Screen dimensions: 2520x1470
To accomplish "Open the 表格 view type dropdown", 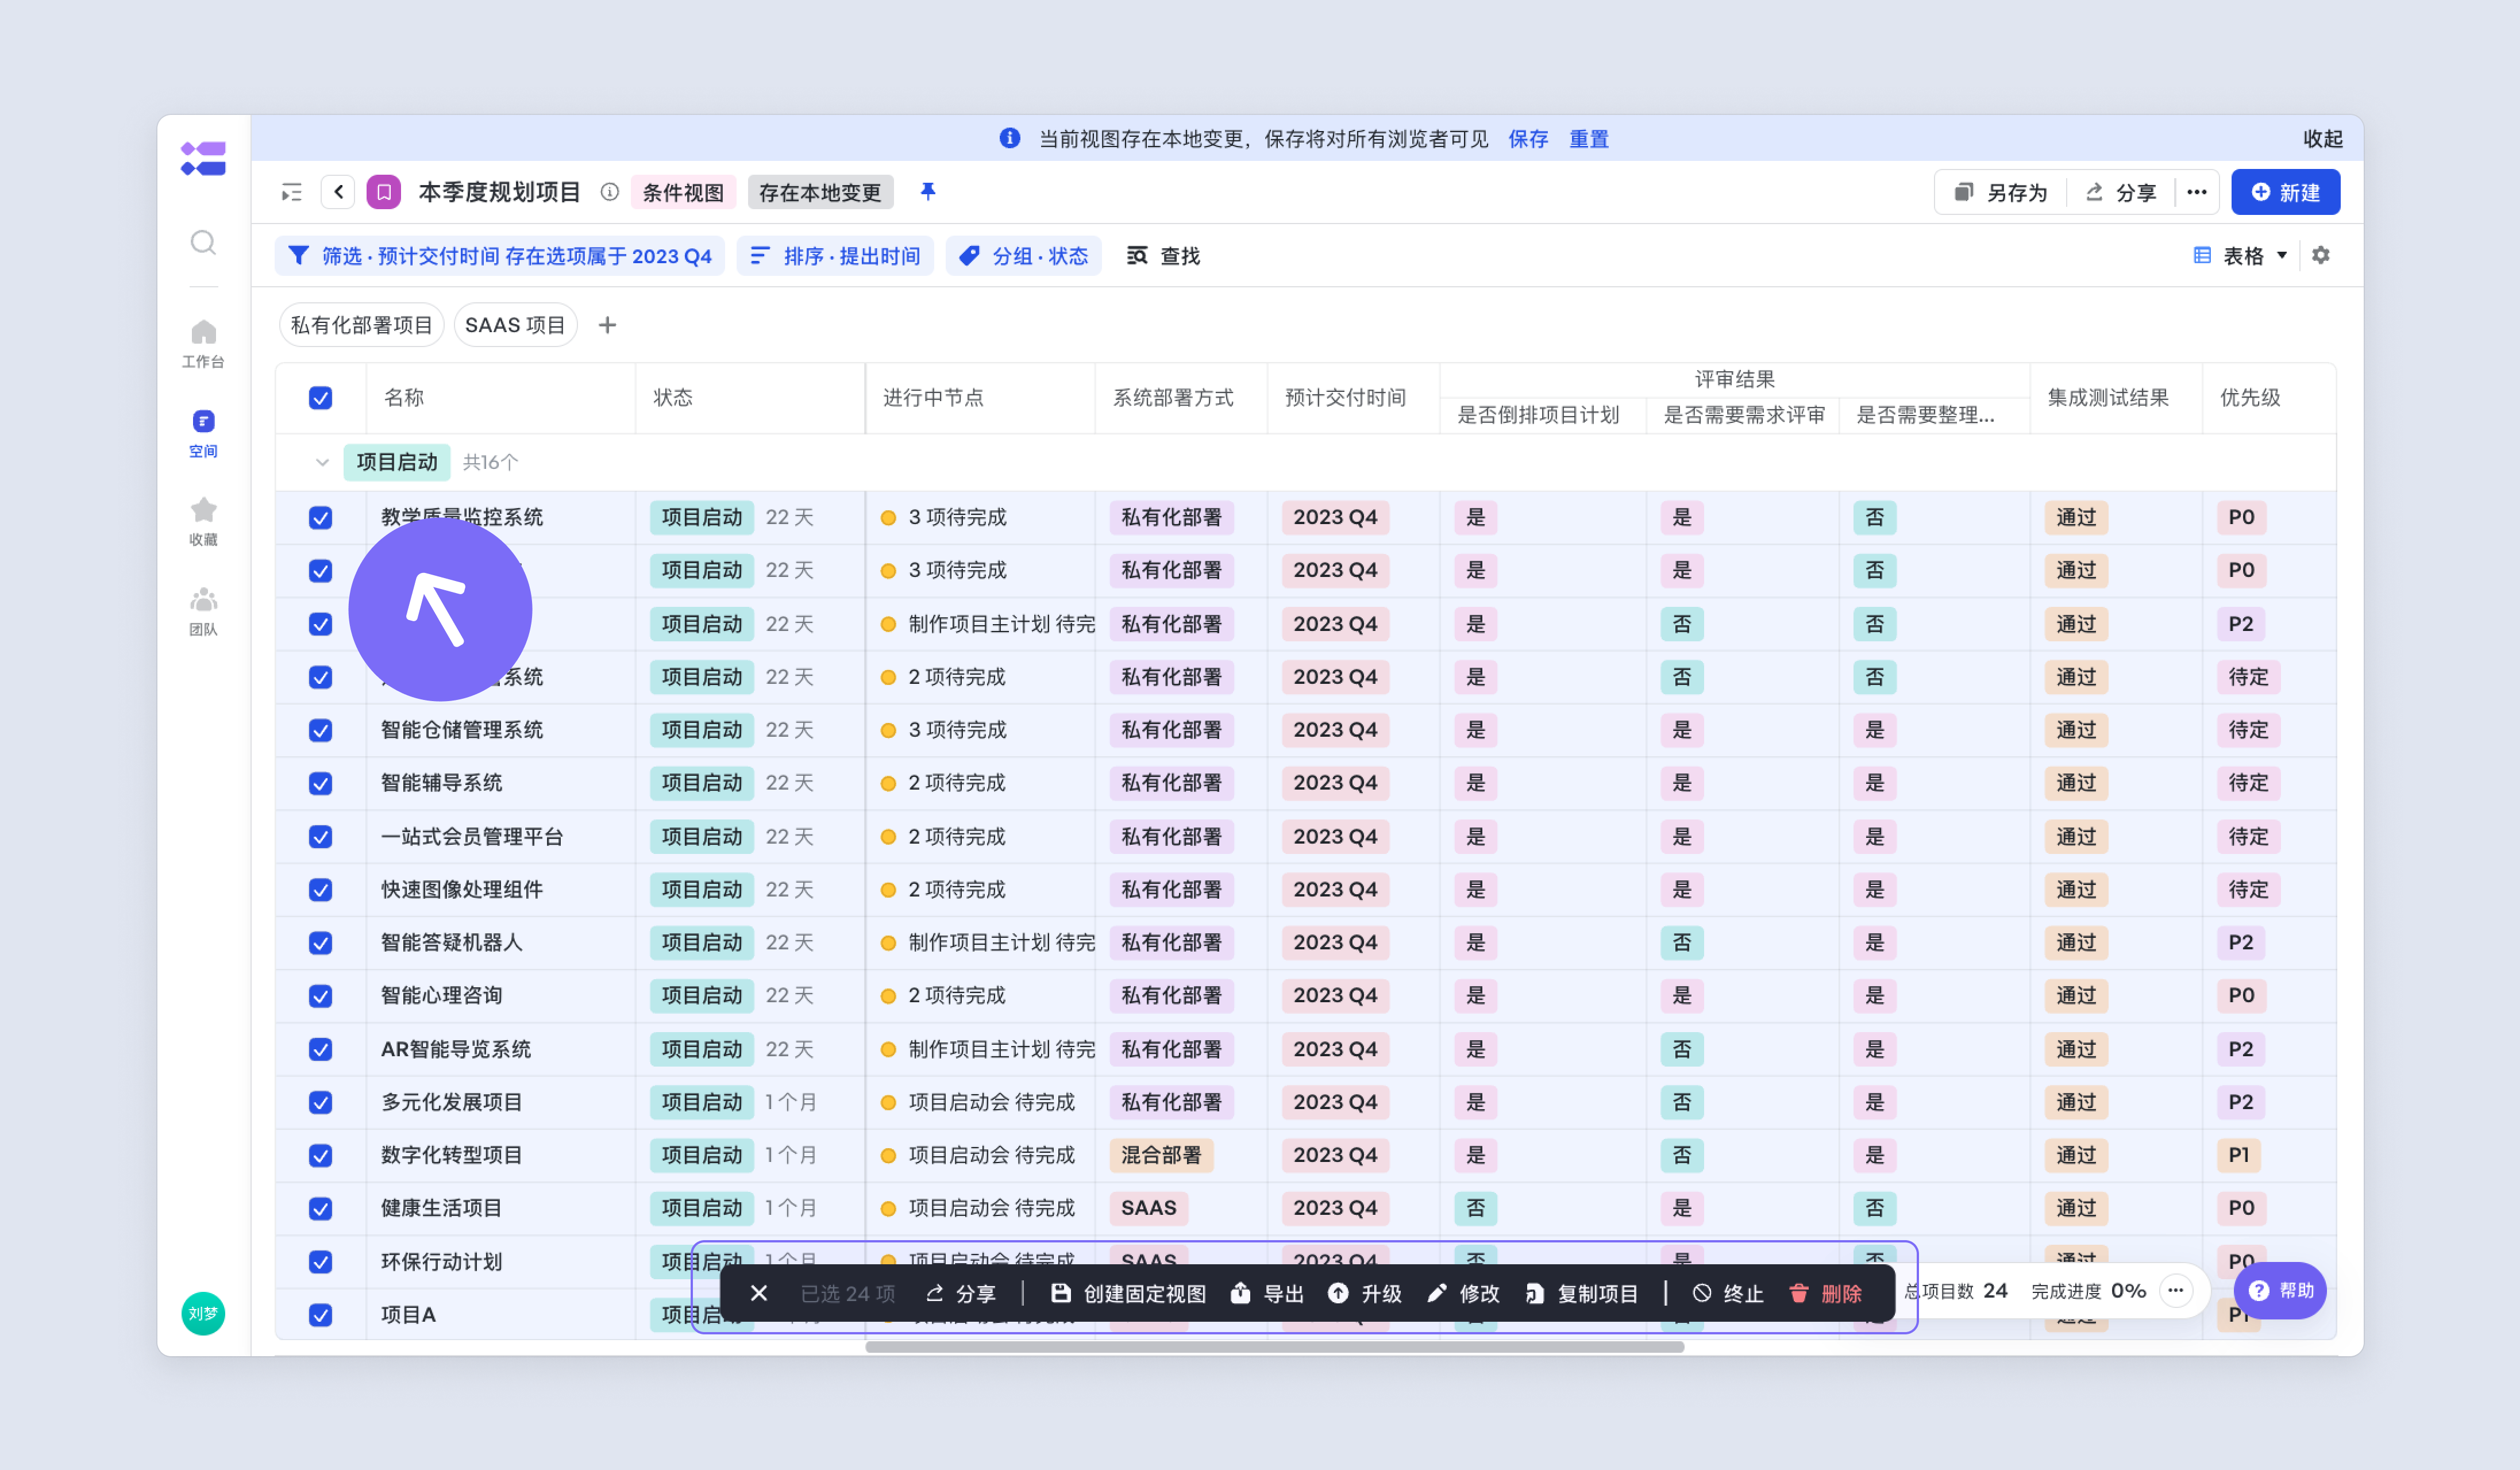I will point(2240,256).
